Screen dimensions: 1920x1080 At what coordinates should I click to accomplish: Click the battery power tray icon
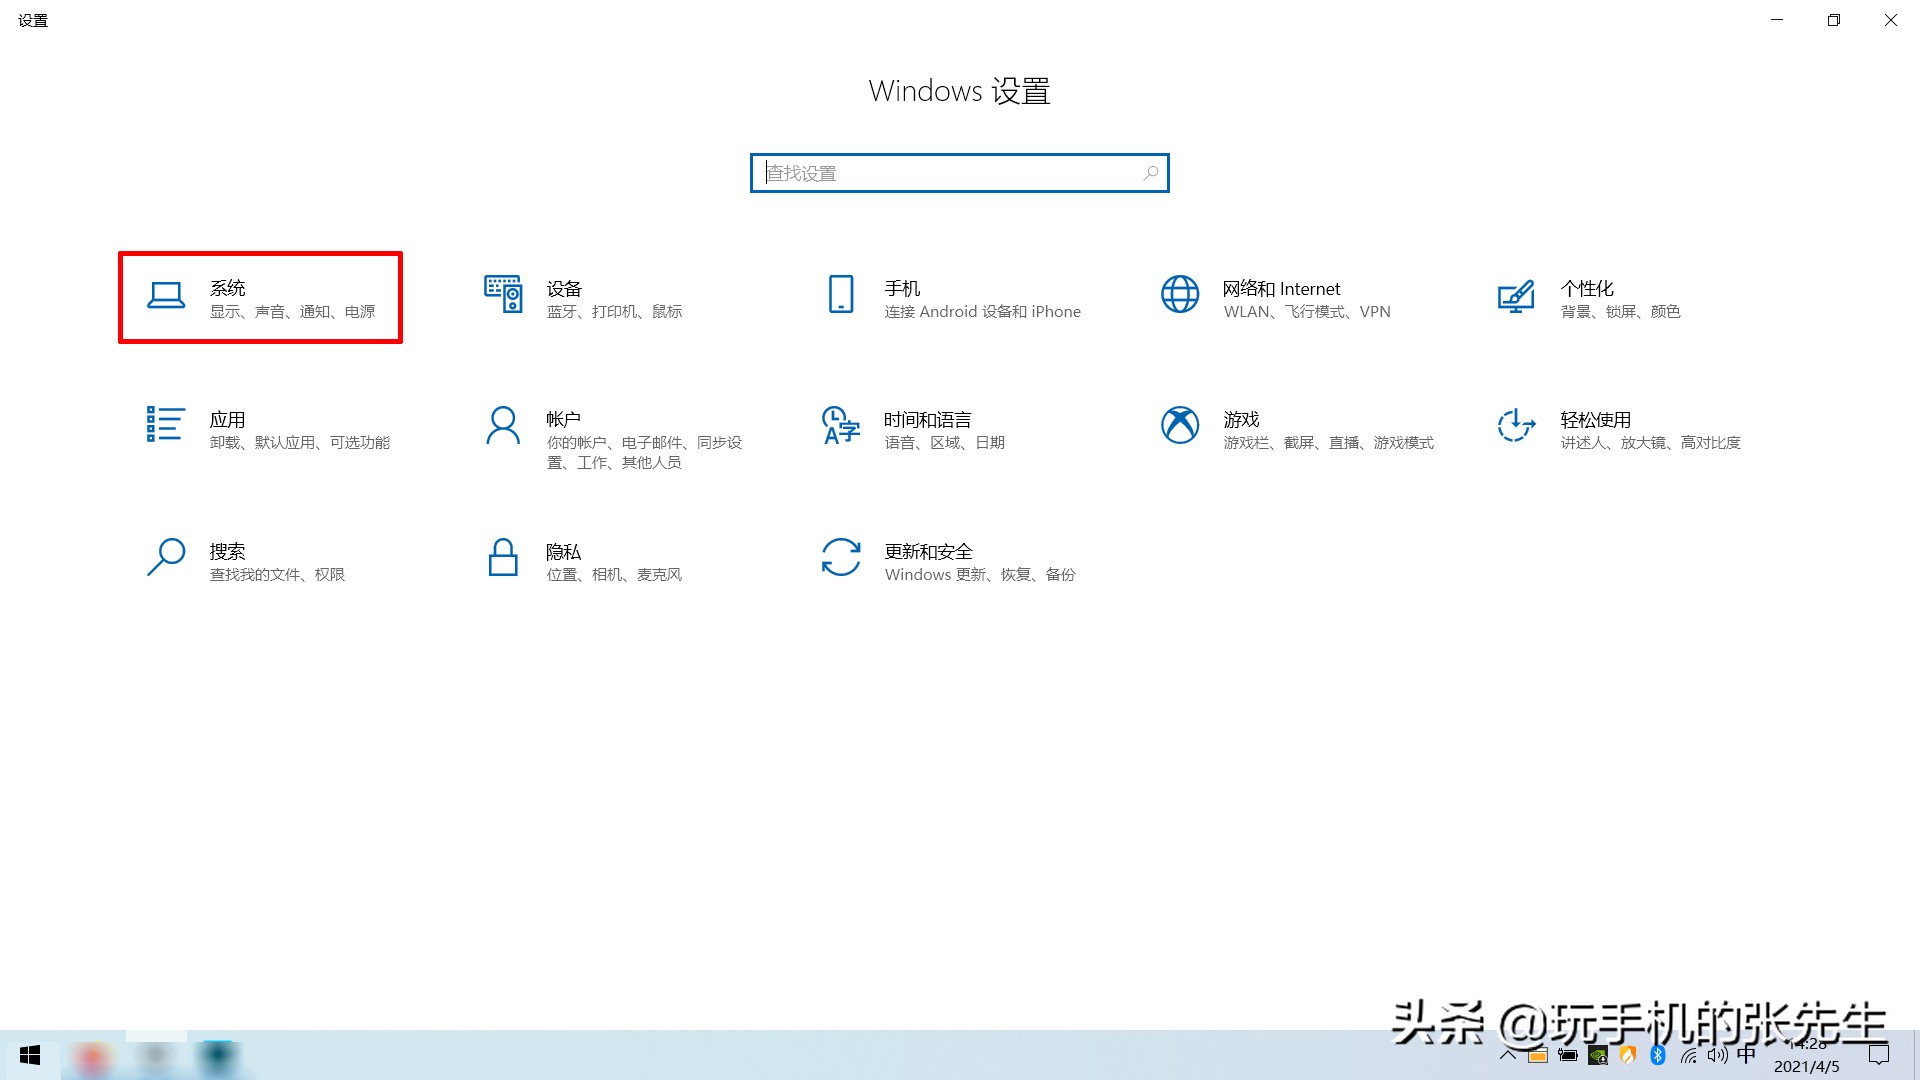click(1568, 1055)
